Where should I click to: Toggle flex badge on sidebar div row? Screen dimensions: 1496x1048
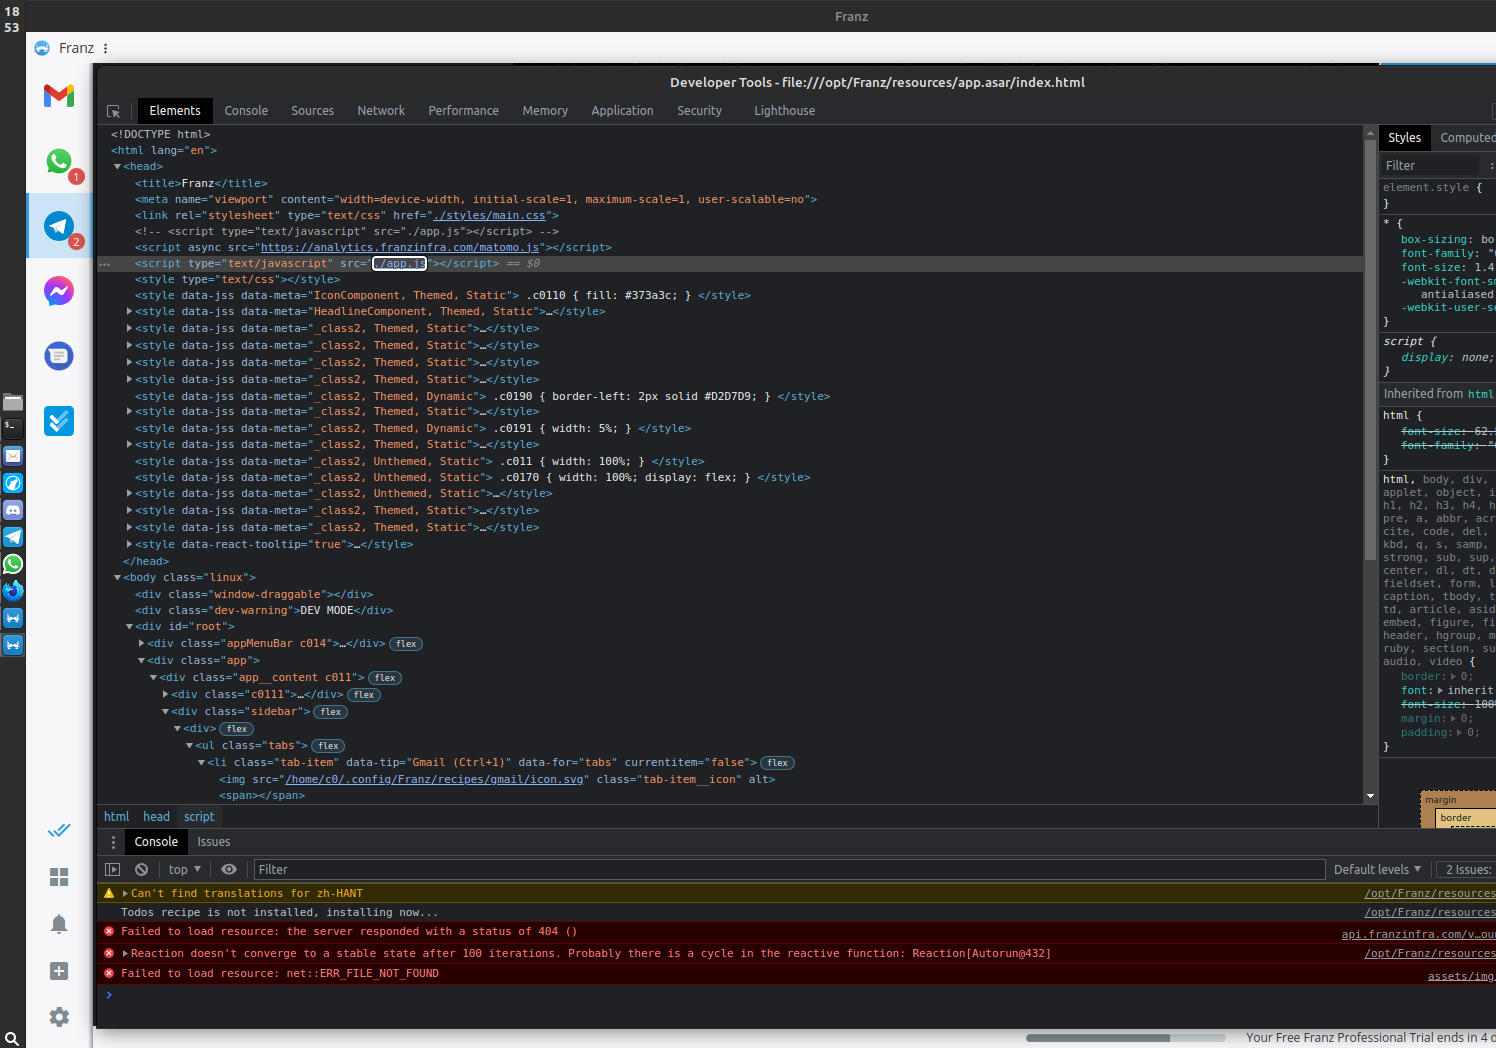click(331, 712)
